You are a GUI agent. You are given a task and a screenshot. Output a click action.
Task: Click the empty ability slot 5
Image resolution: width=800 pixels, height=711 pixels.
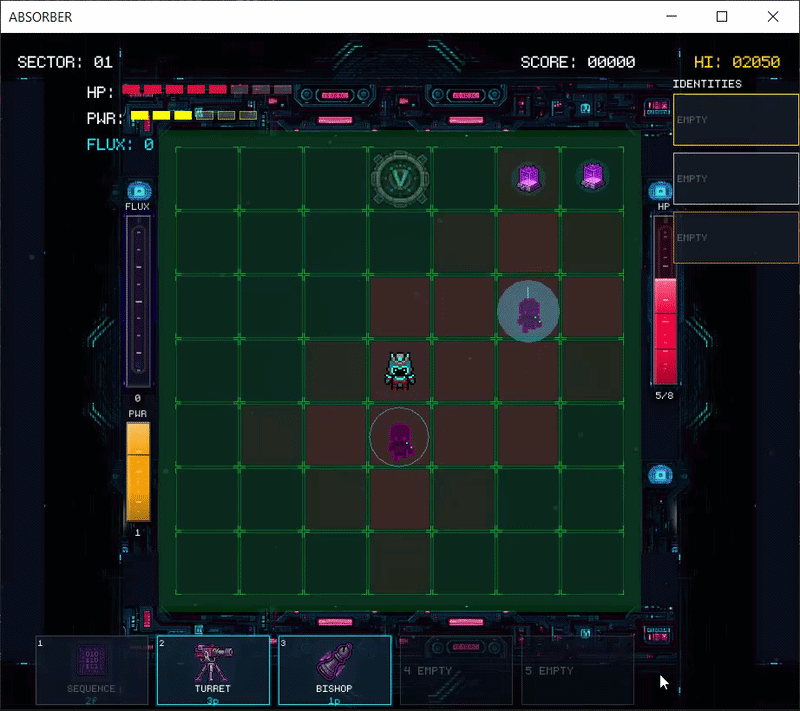pos(578,670)
